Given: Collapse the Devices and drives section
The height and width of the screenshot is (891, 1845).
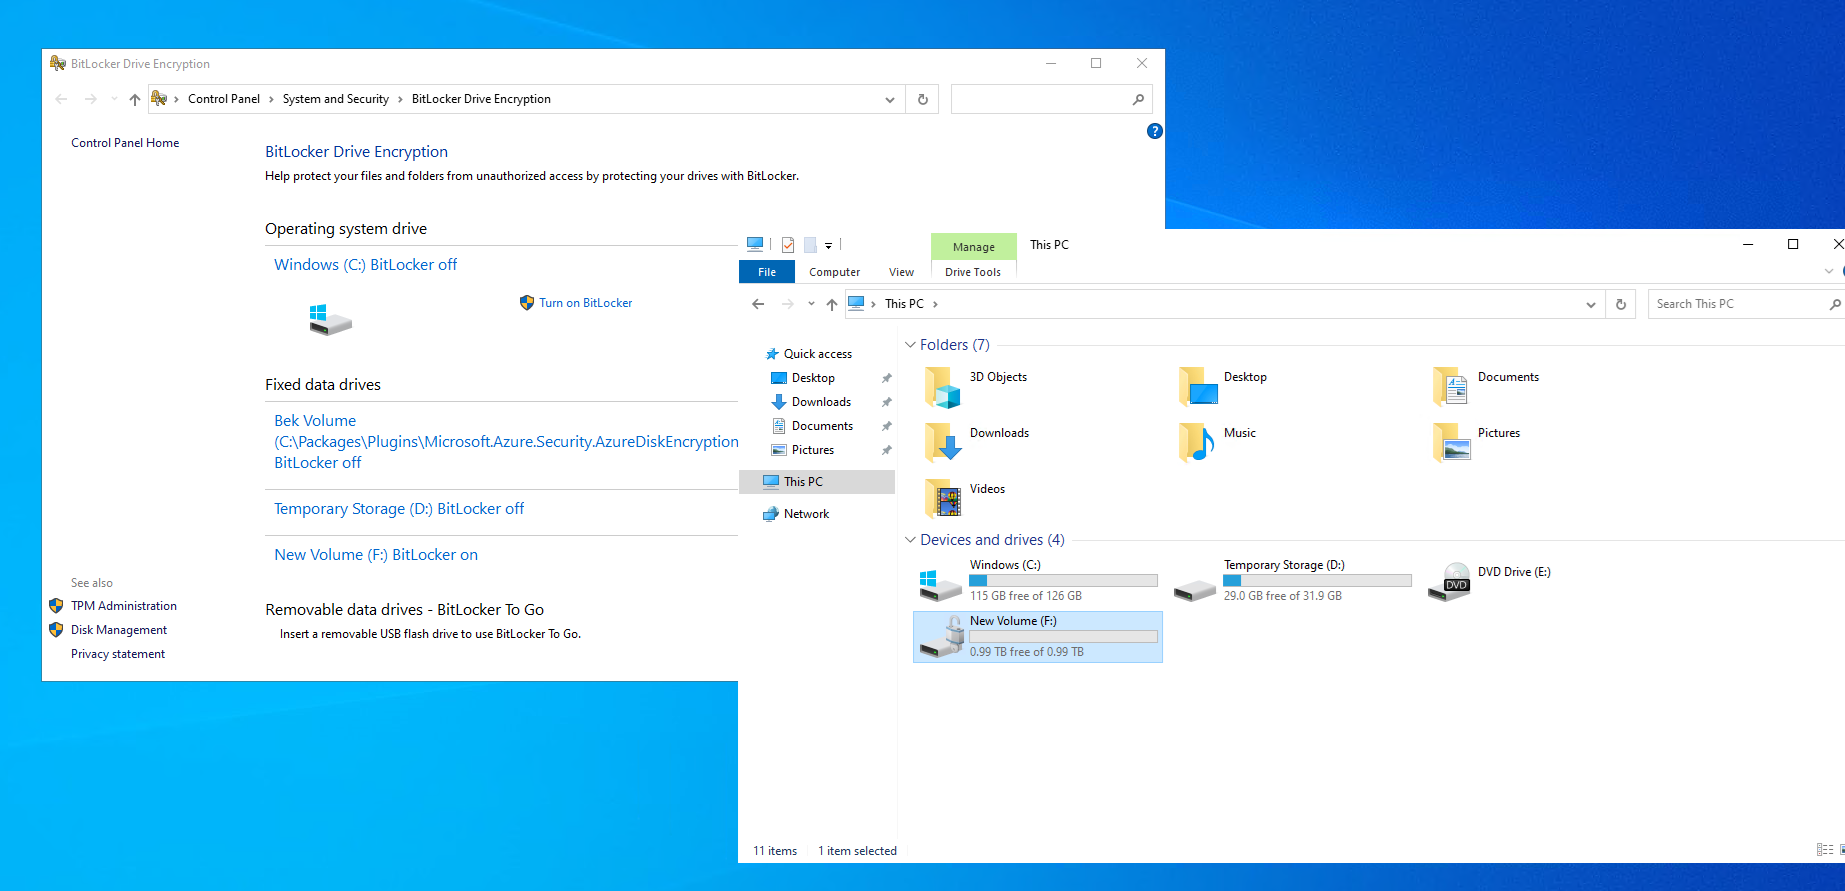Looking at the screenshot, I should 910,540.
